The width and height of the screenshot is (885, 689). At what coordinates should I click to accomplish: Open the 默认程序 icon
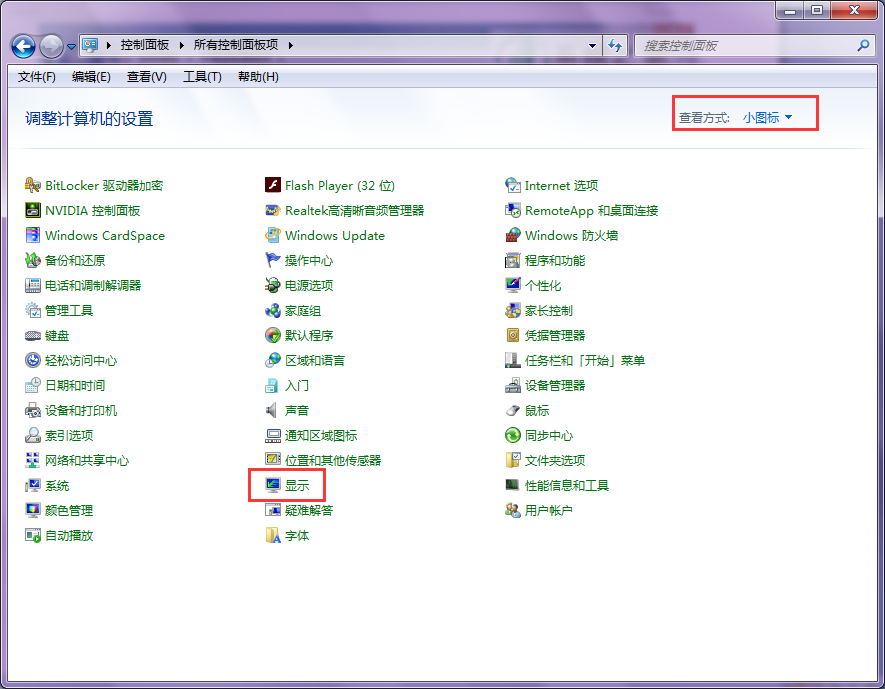click(x=273, y=335)
